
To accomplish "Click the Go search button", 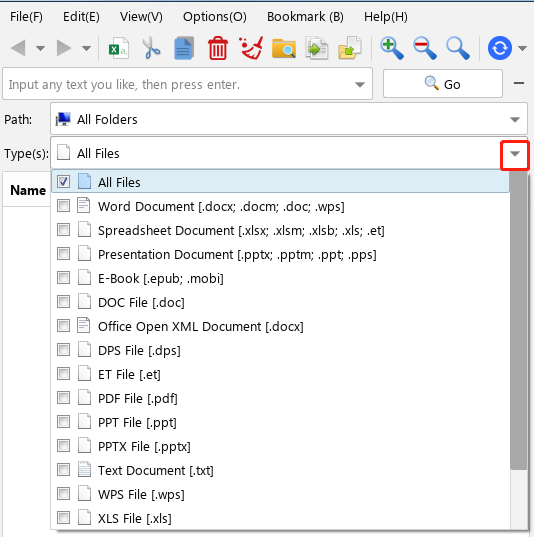I will coord(443,84).
